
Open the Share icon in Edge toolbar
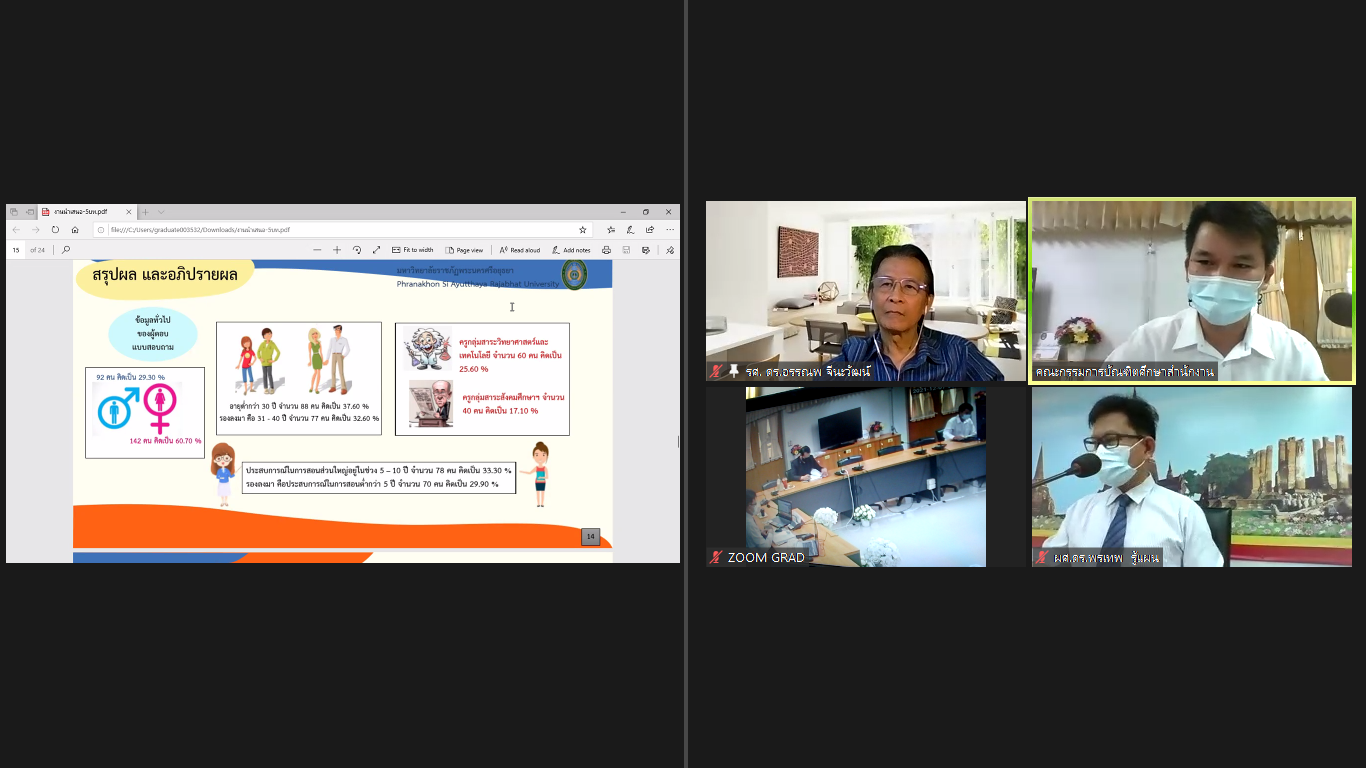click(650, 230)
